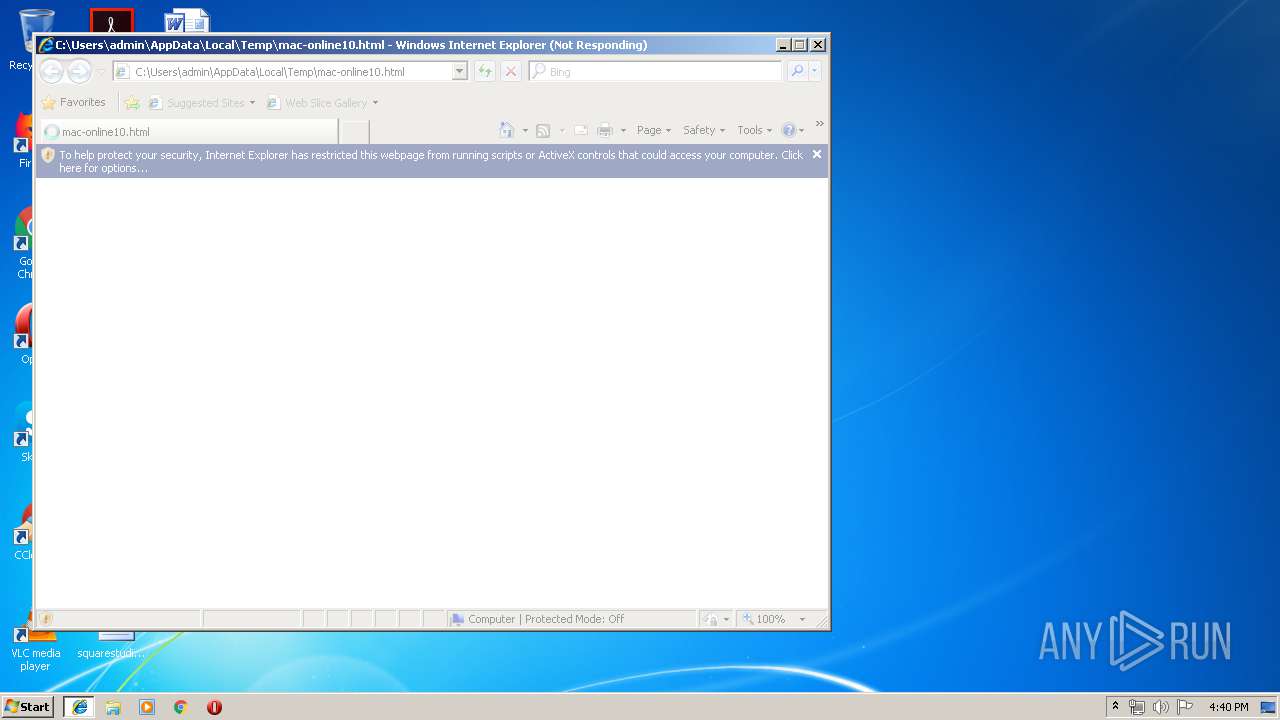Image resolution: width=1280 pixels, height=720 pixels.
Task: Click the RSS Feeds icon
Action: click(x=543, y=131)
